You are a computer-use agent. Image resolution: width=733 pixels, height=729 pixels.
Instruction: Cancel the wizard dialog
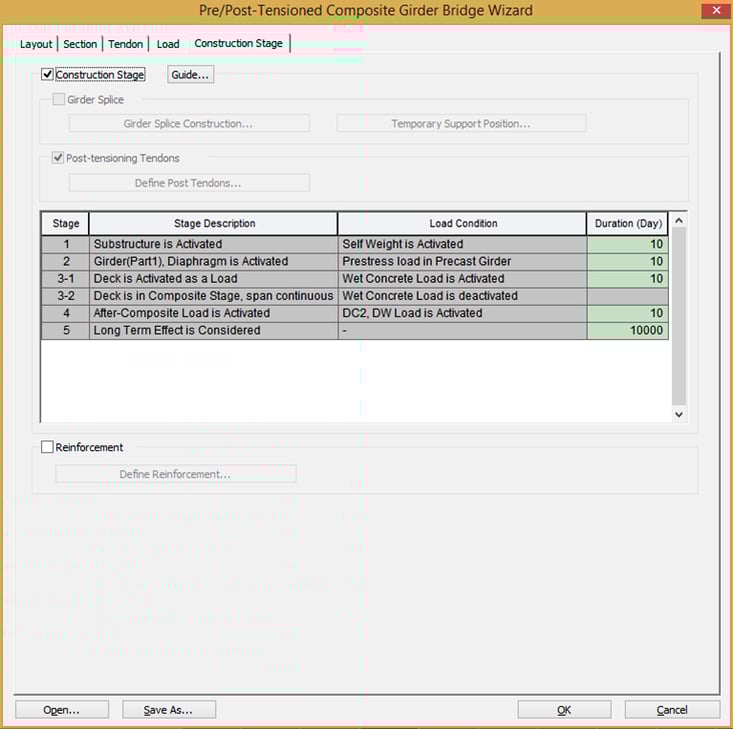(672, 710)
